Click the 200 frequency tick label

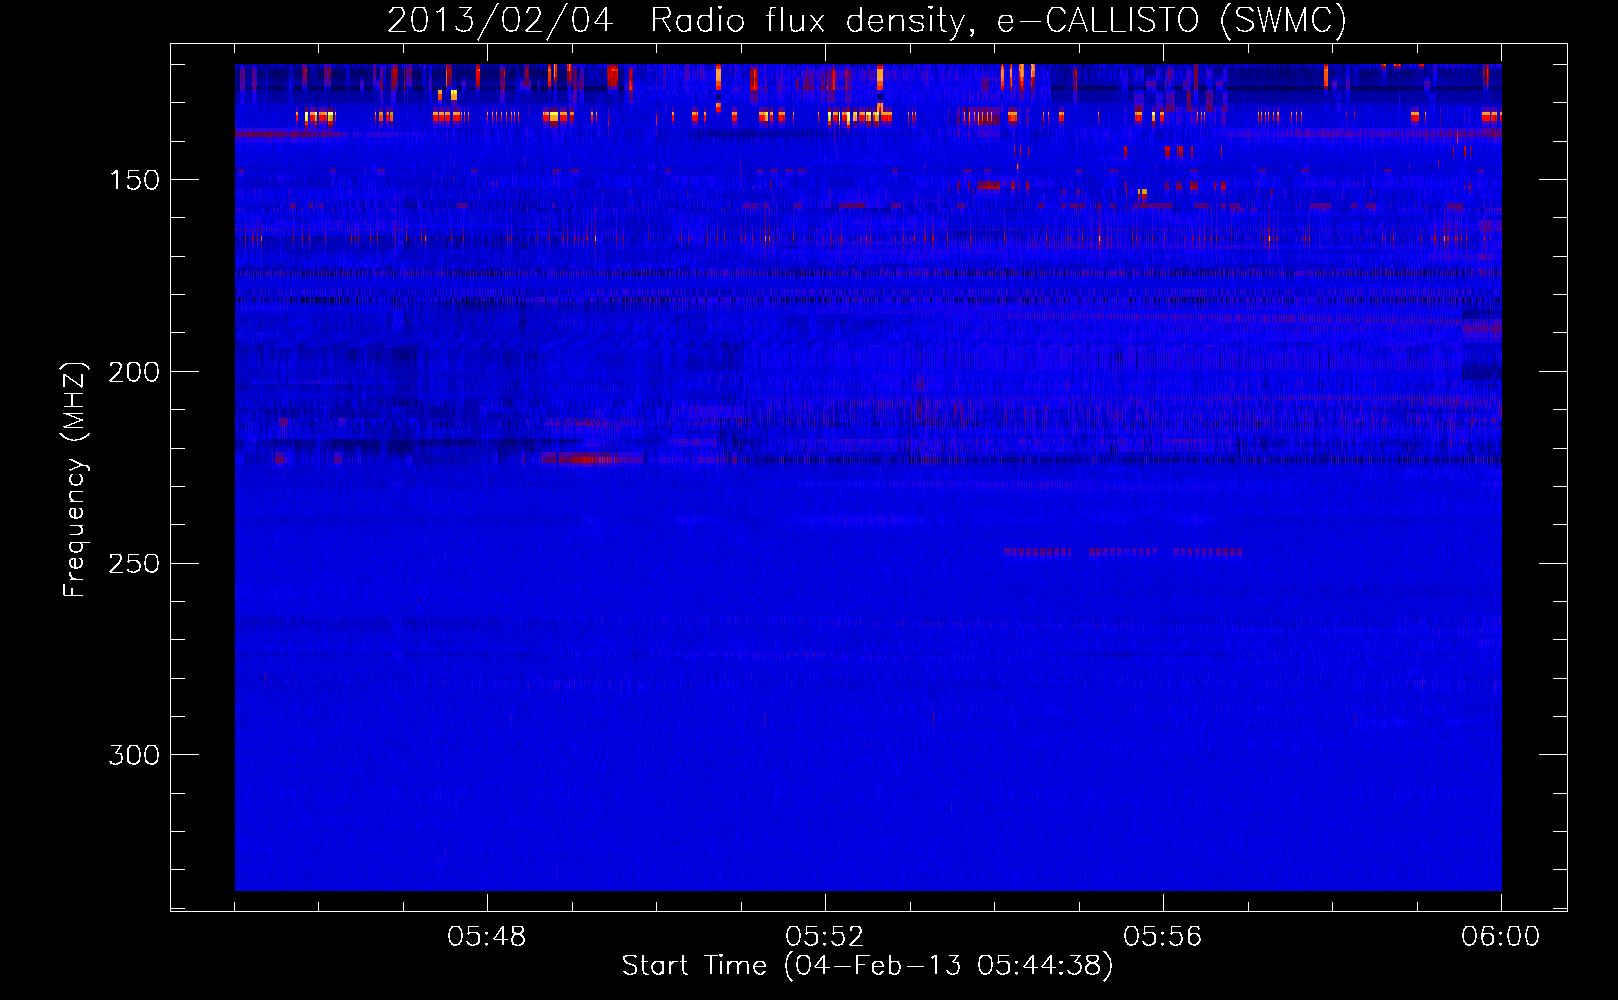point(134,372)
